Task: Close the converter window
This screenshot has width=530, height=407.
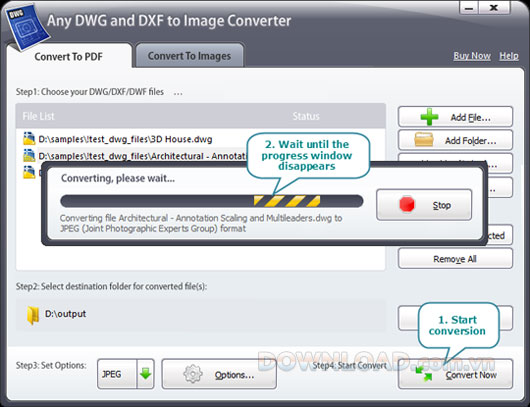Action: click(x=494, y=8)
